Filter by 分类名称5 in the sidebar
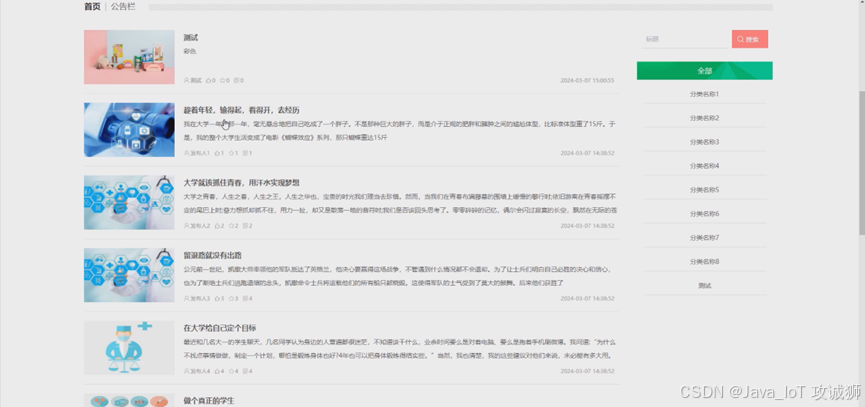The height and width of the screenshot is (407, 865). (x=704, y=190)
